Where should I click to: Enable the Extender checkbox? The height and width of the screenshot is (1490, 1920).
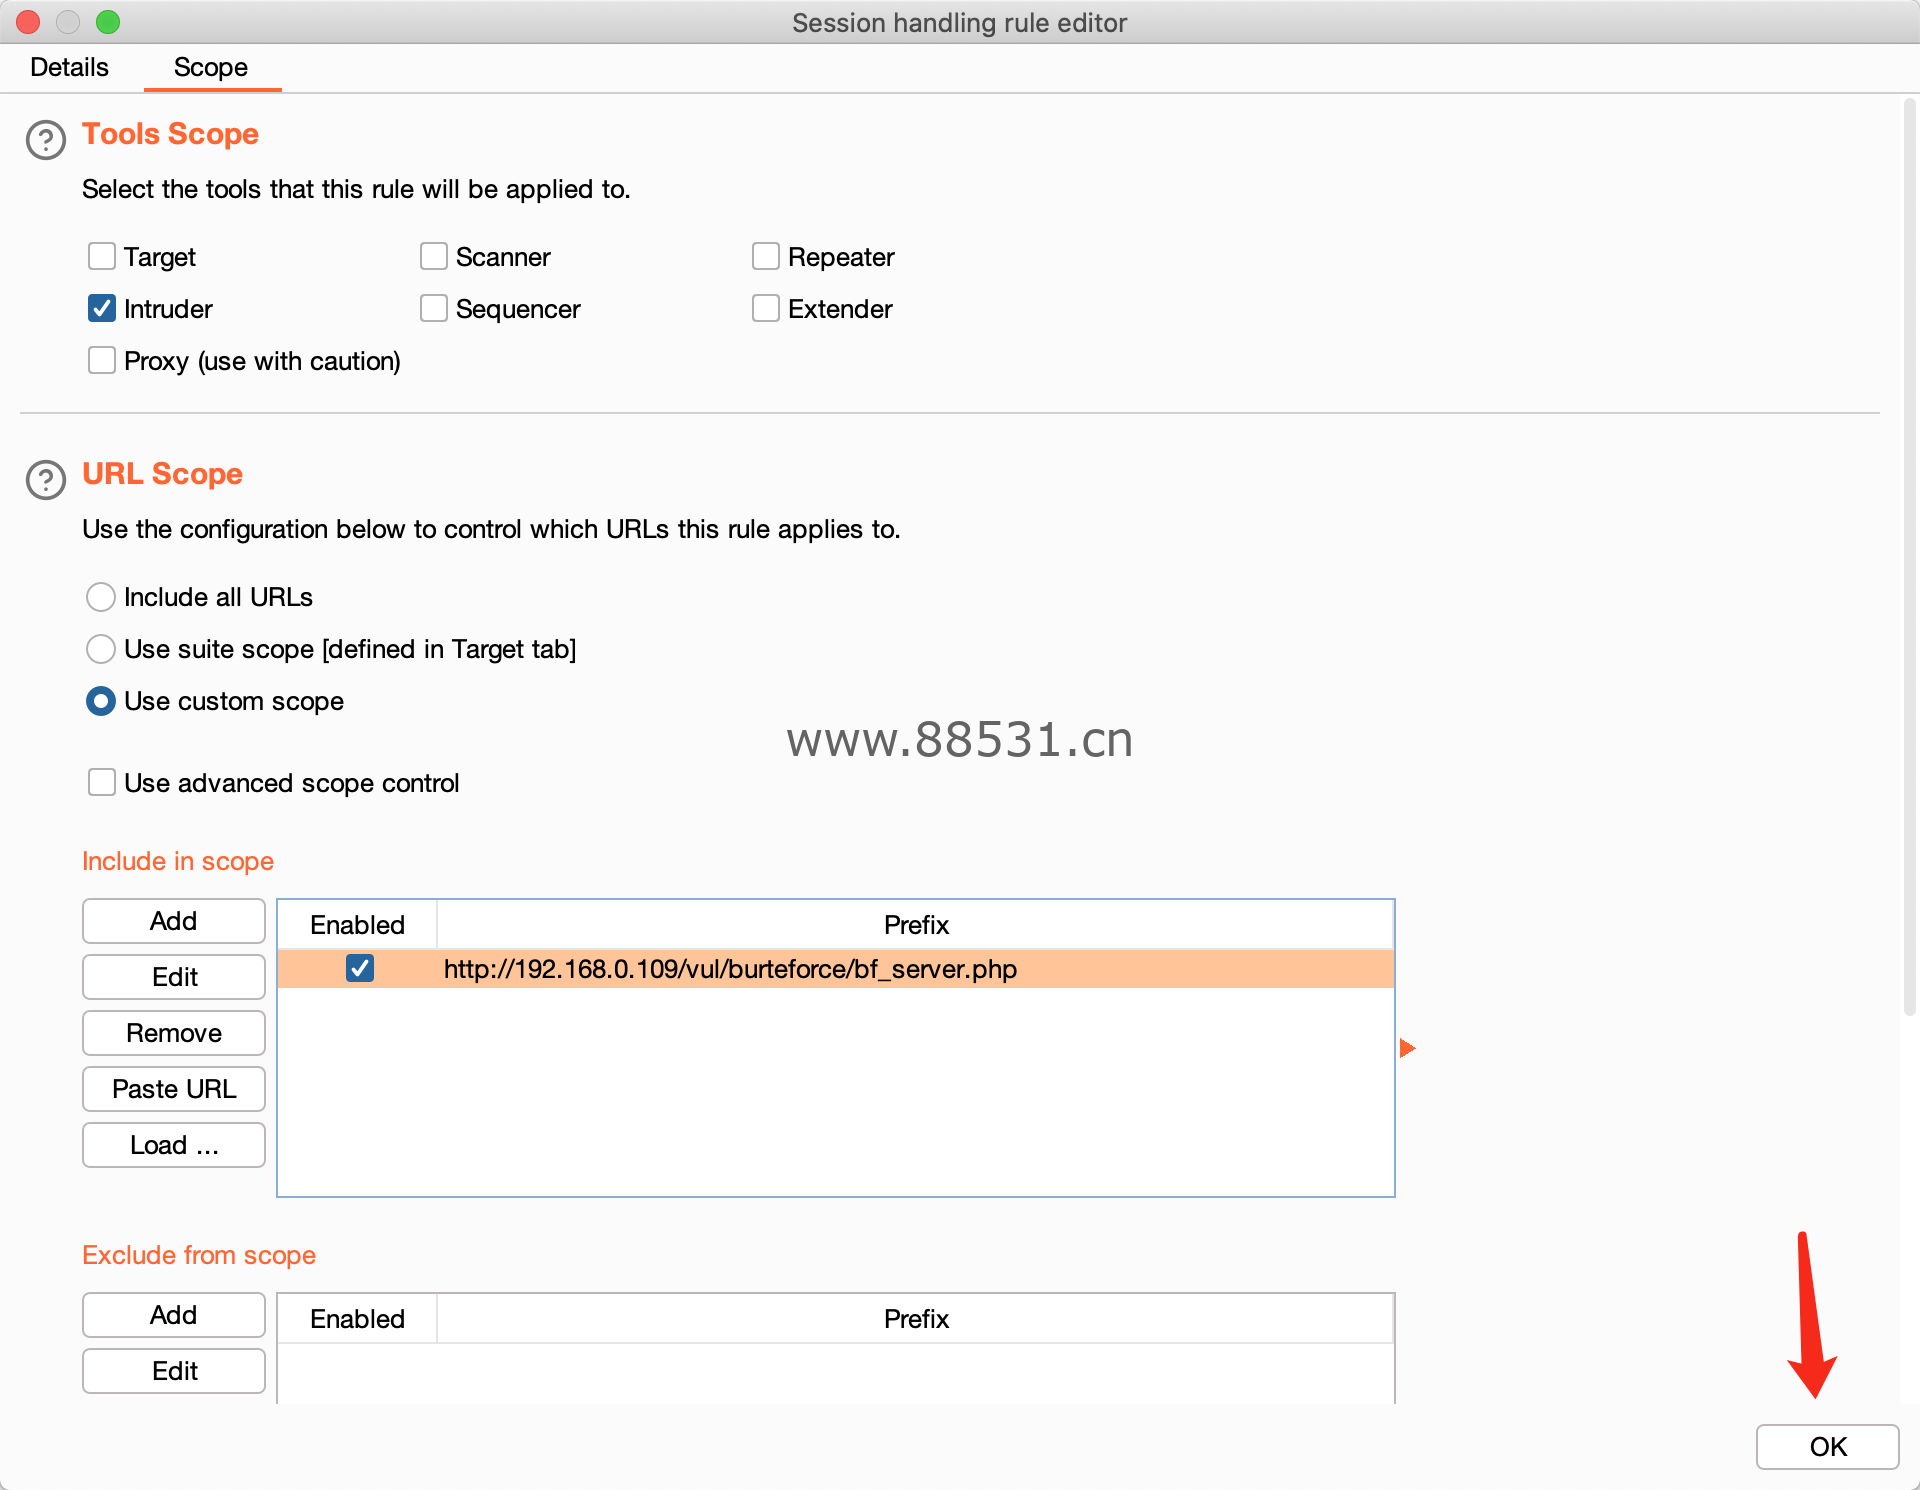[766, 308]
